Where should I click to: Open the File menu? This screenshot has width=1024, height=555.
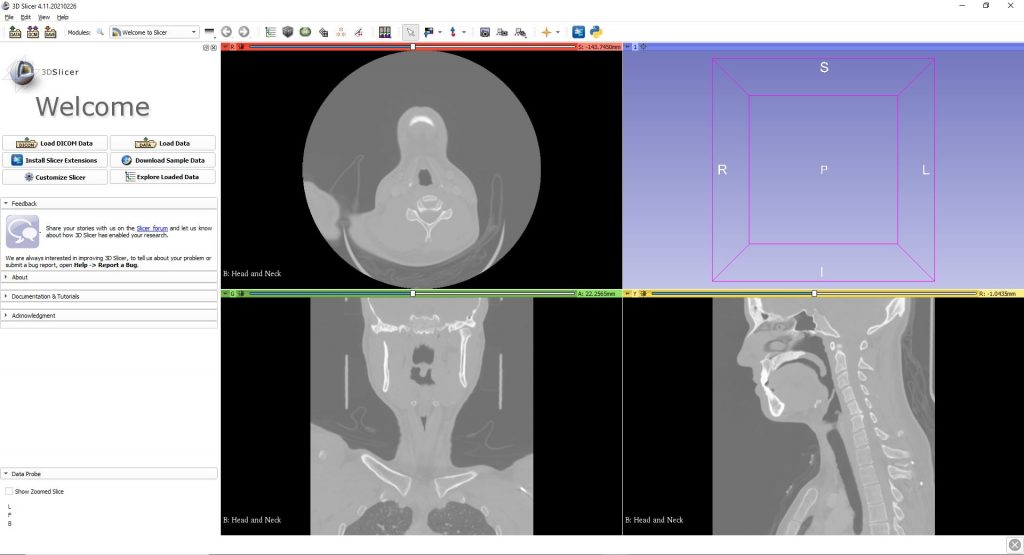[9, 18]
